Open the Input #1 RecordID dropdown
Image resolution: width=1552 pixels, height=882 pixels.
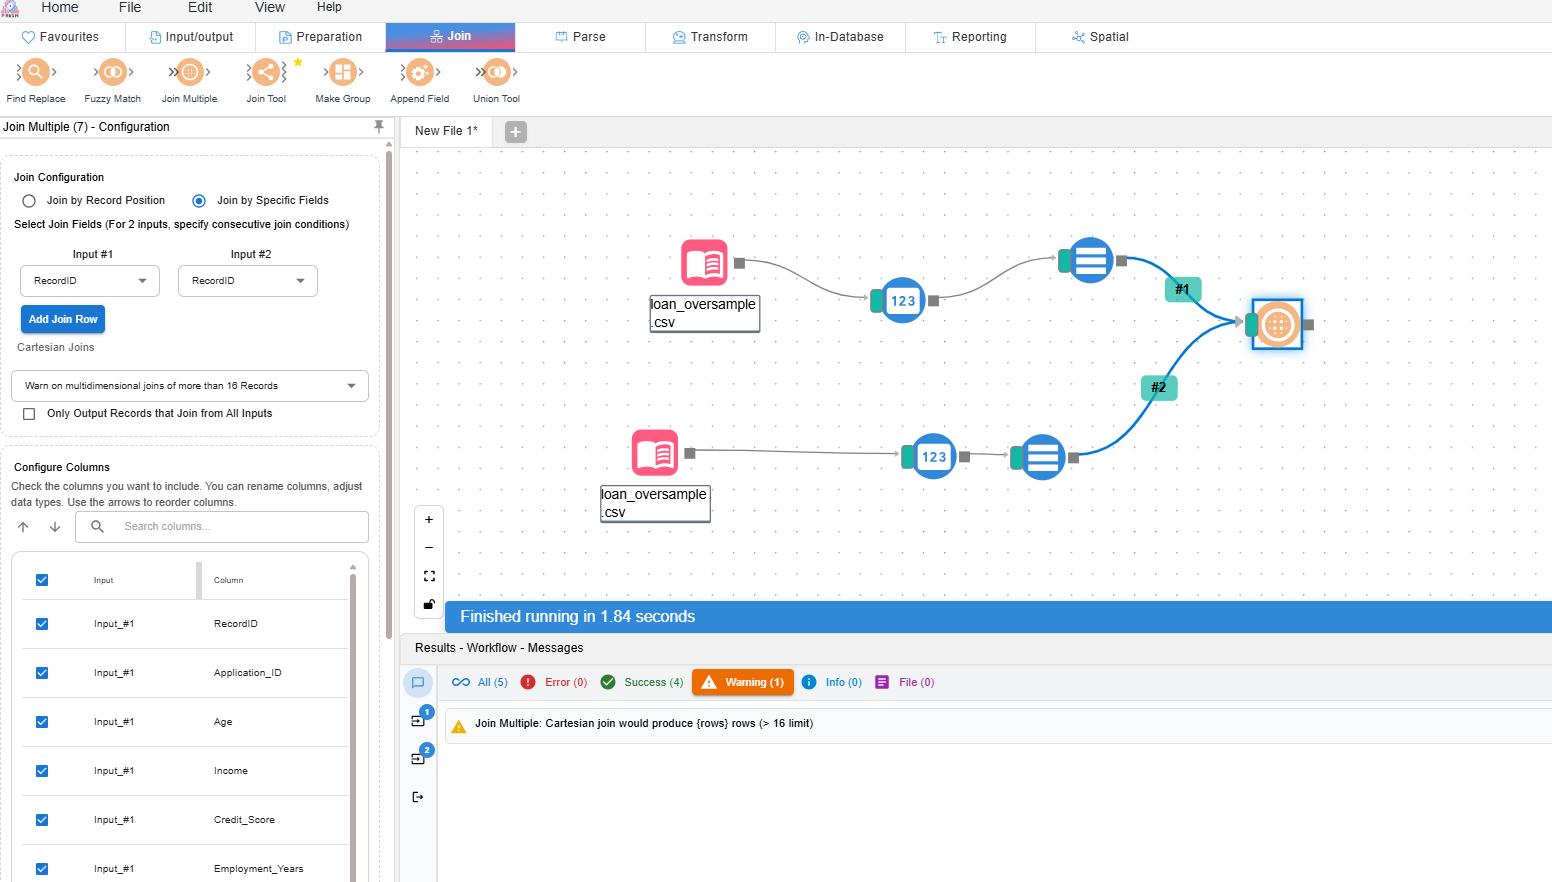pos(89,281)
